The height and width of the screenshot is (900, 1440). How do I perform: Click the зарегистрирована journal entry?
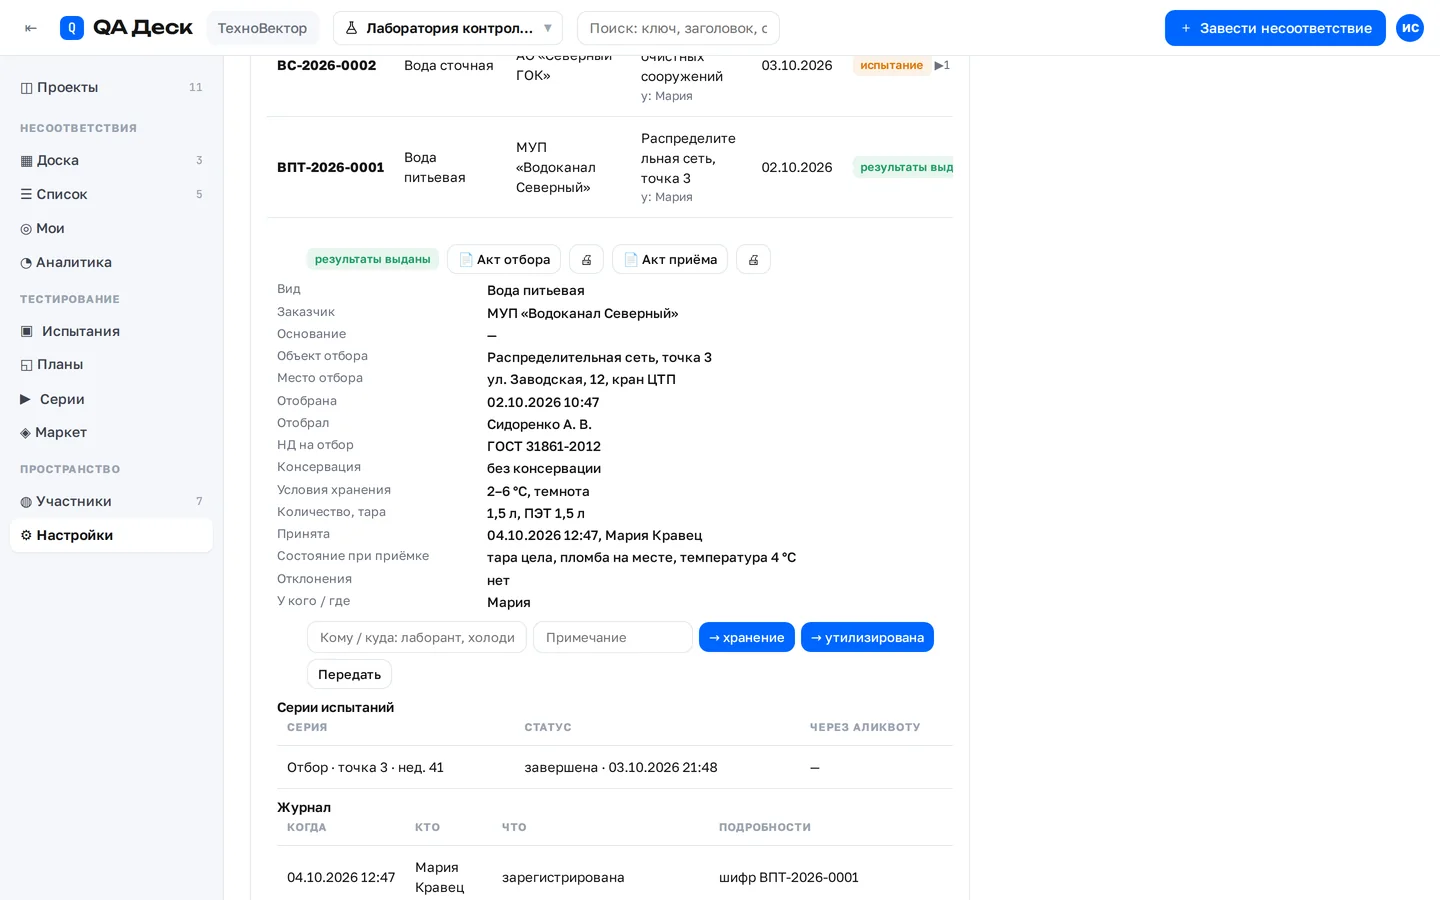[x=563, y=878]
